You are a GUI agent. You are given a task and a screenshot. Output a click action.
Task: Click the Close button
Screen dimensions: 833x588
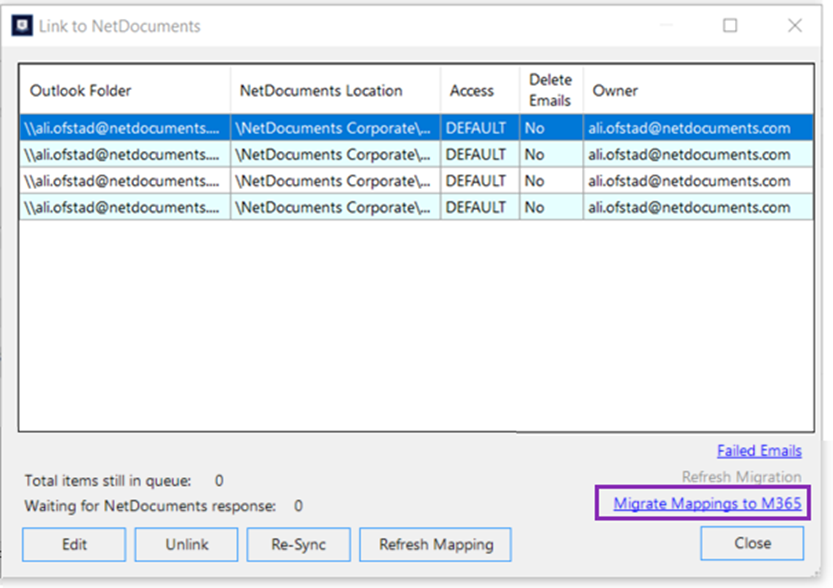click(751, 543)
